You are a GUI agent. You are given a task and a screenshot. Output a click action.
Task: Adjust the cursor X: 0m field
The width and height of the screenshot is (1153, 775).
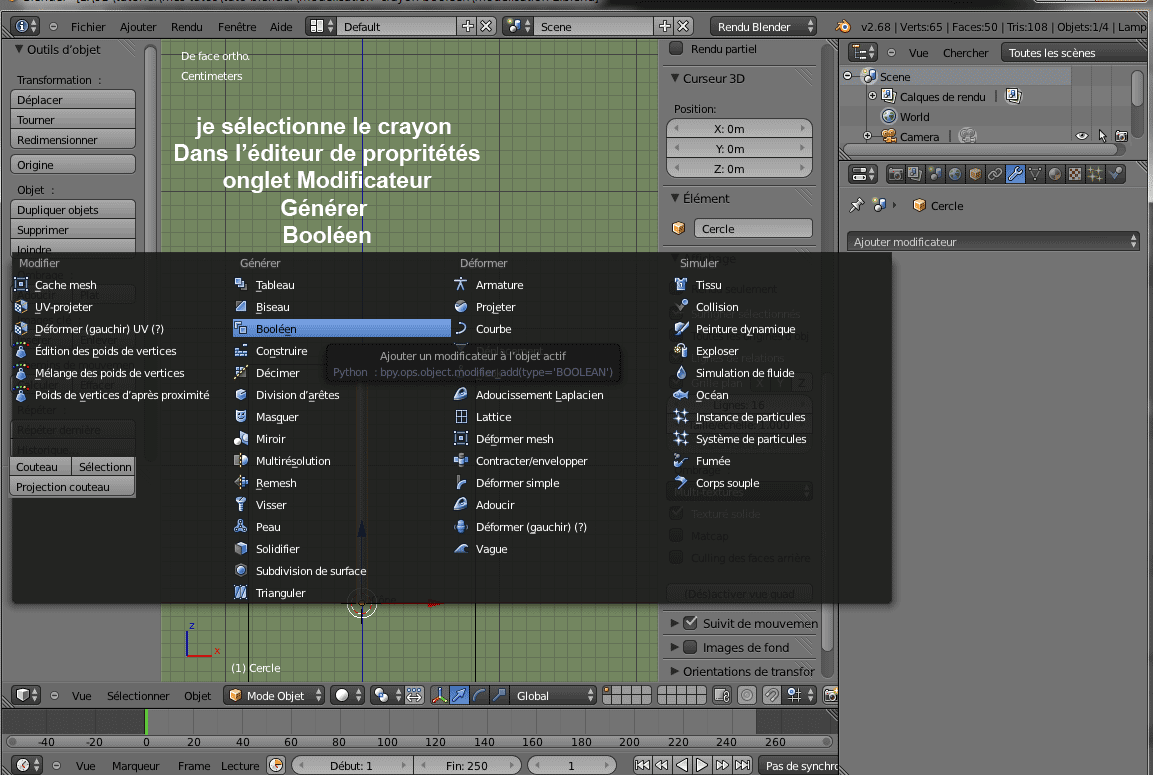coord(739,129)
